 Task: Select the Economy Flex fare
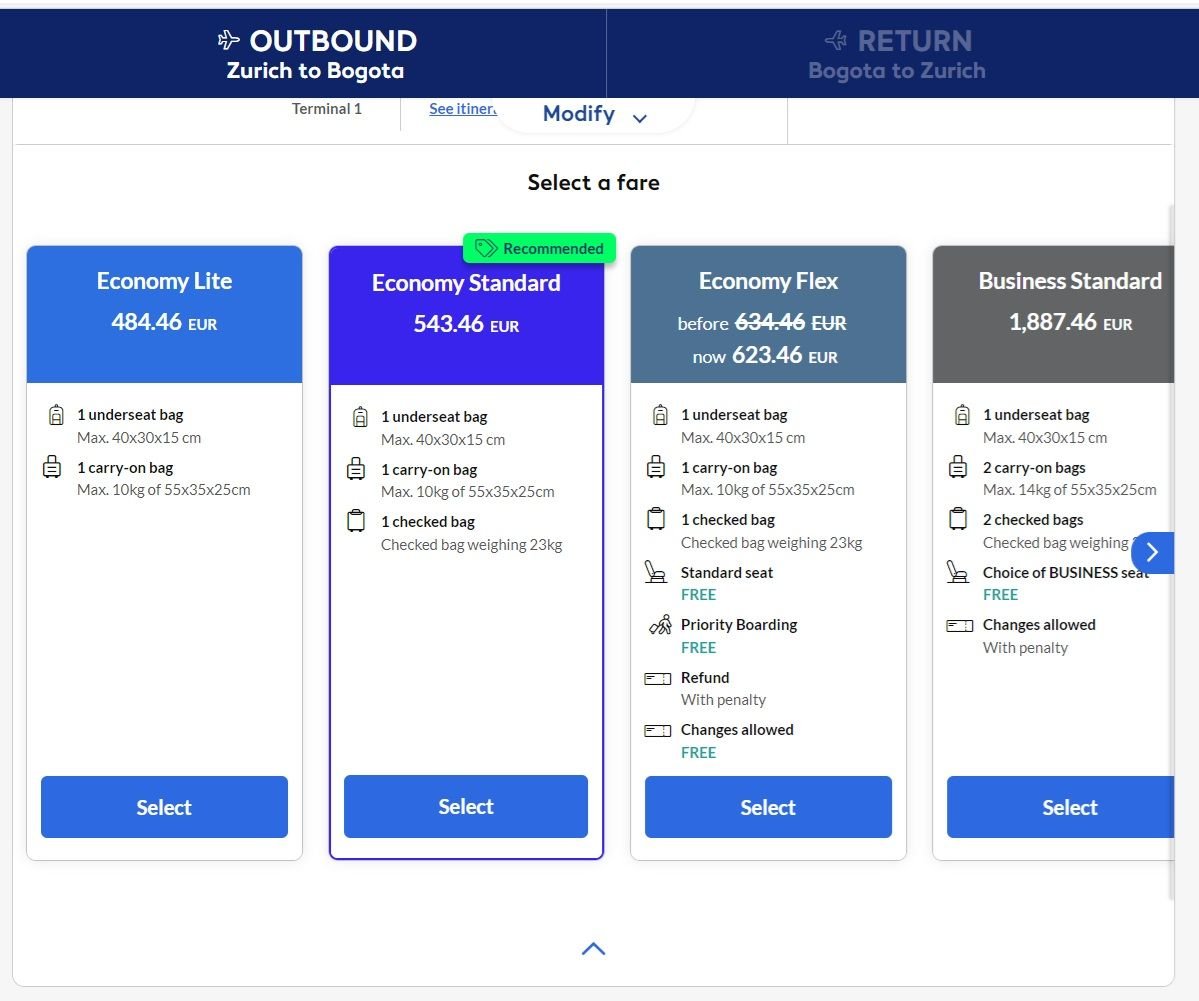(x=767, y=806)
